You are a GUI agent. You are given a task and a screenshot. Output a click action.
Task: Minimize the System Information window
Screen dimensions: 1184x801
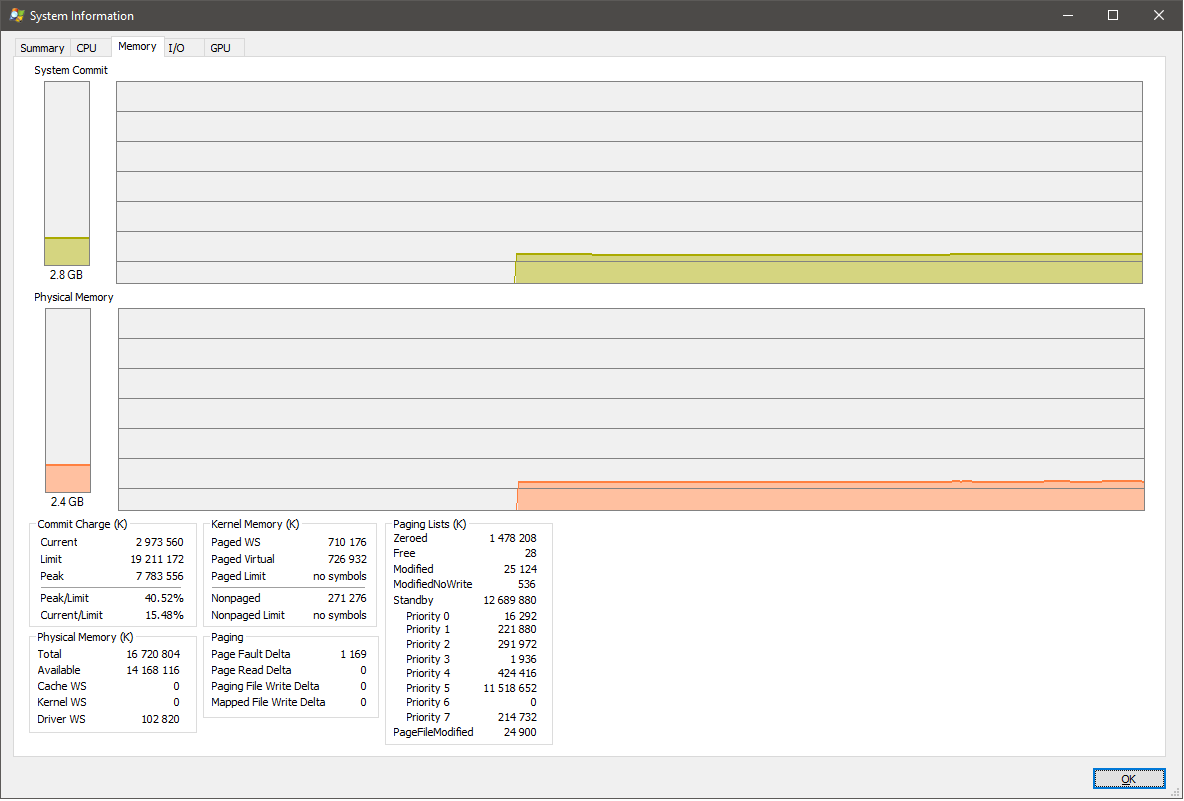click(x=1068, y=15)
